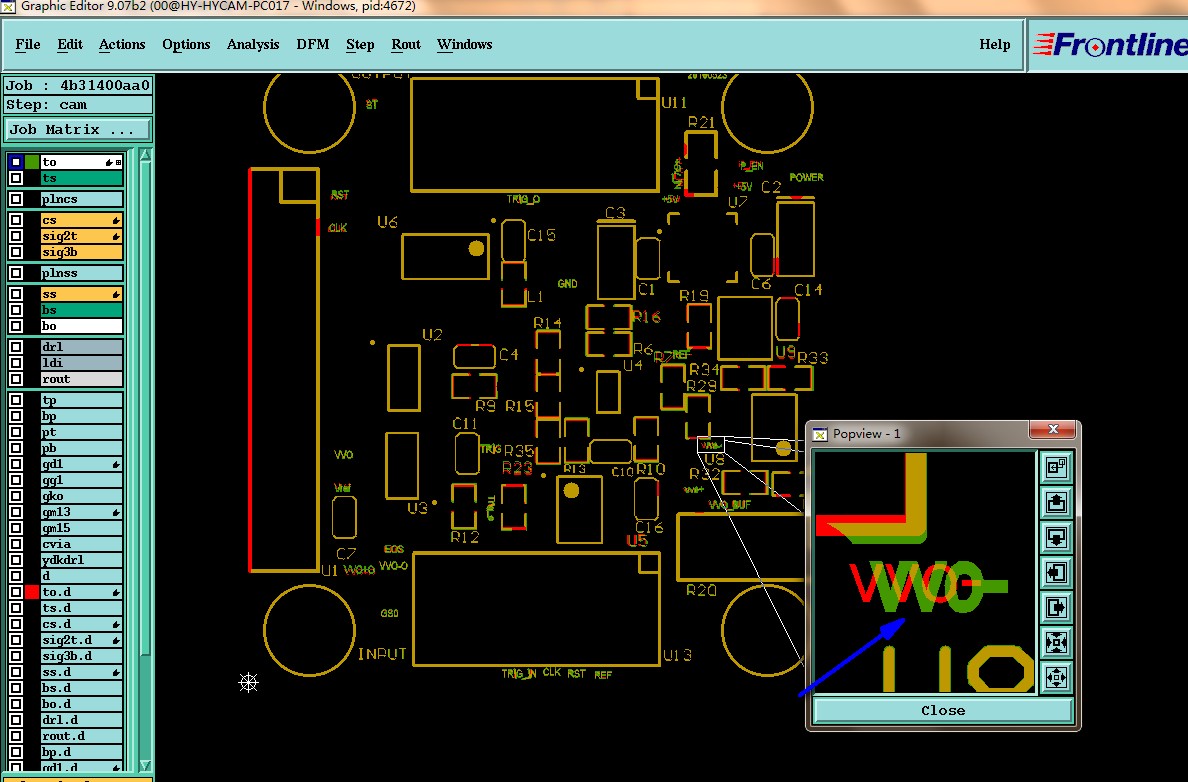Image resolution: width=1188 pixels, height=782 pixels.
Task: Click the hand icon on layer cs
Action: click(116, 221)
